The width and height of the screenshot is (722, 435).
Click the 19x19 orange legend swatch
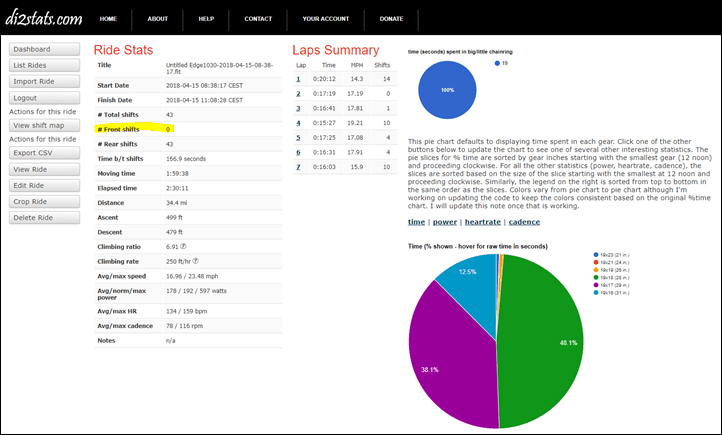click(x=596, y=270)
